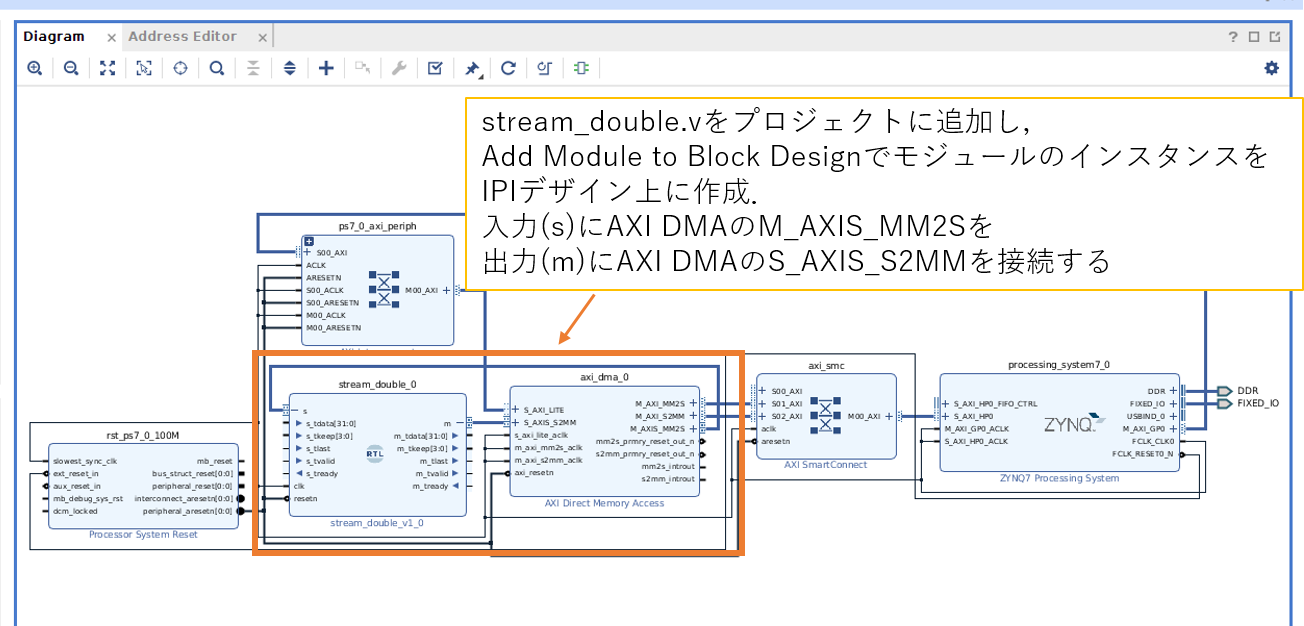Click the Search magnifier icon in toolbar
The image size is (1304, 626).
(x=217, y=68)
